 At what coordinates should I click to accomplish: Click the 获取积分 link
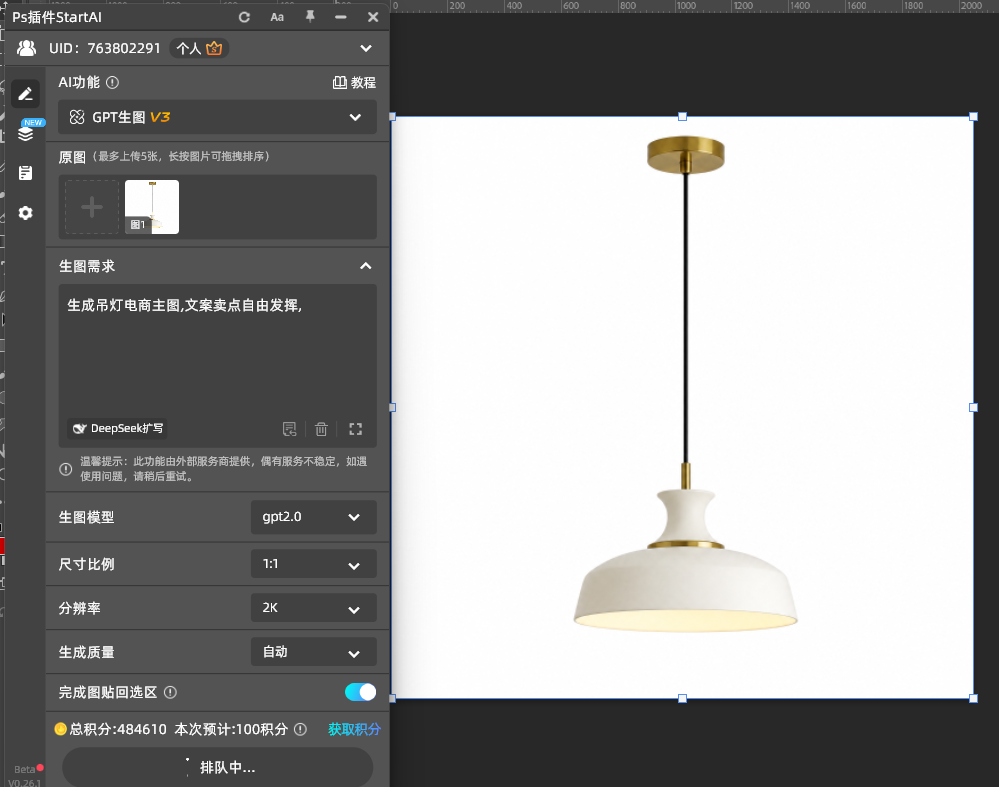tap(354, 729)
